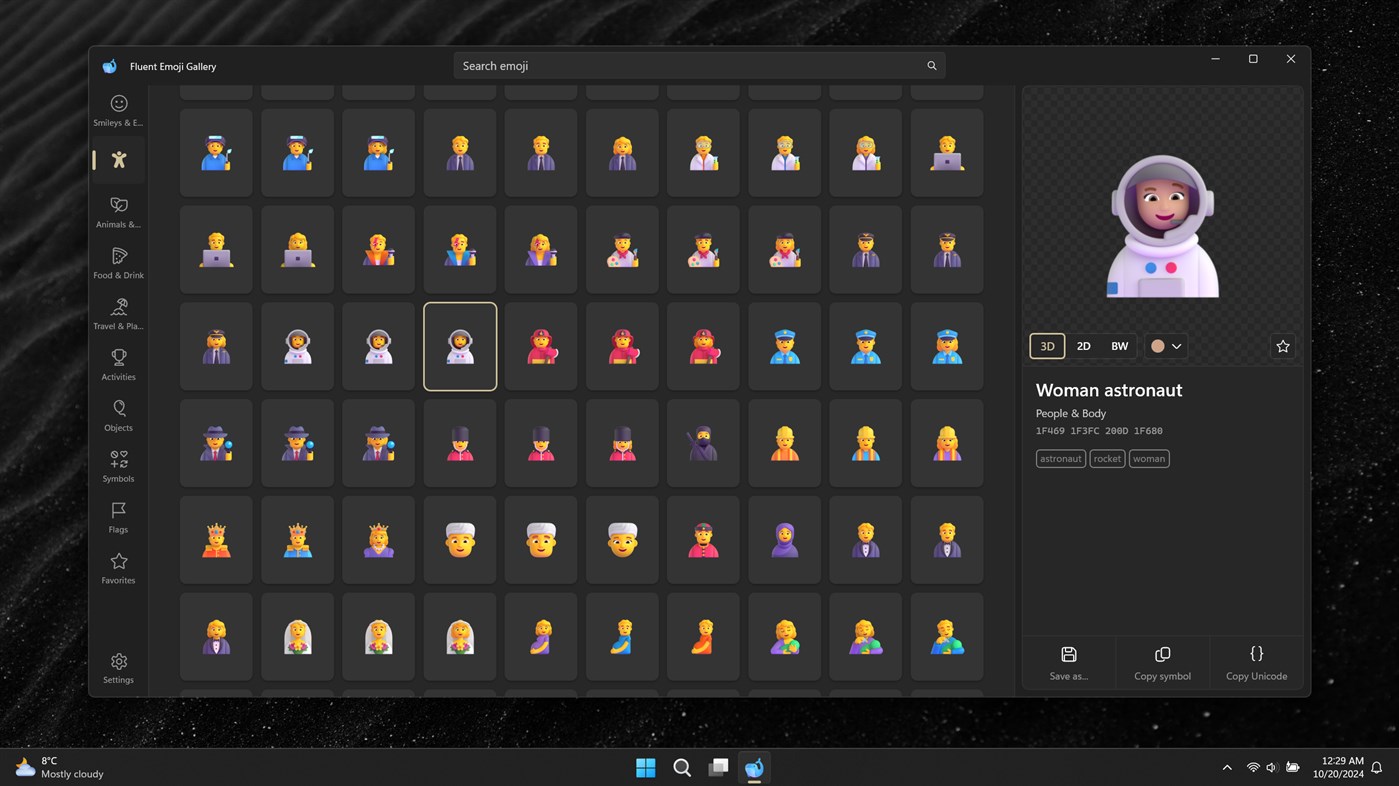1399x786 pixels.
Task: Open Save as options
Action: 1068,662
